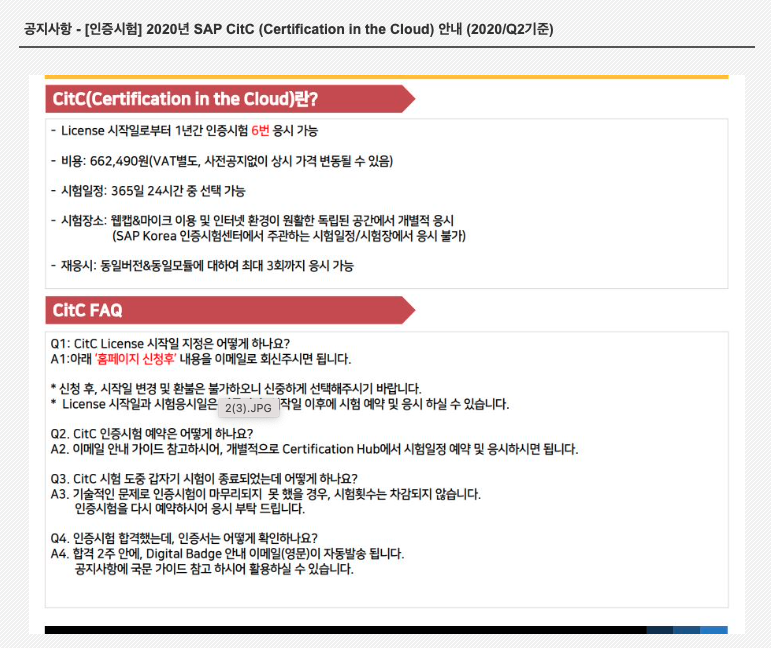Click the 'License 시작일과 시험응시일은' line

coord(280,404)
